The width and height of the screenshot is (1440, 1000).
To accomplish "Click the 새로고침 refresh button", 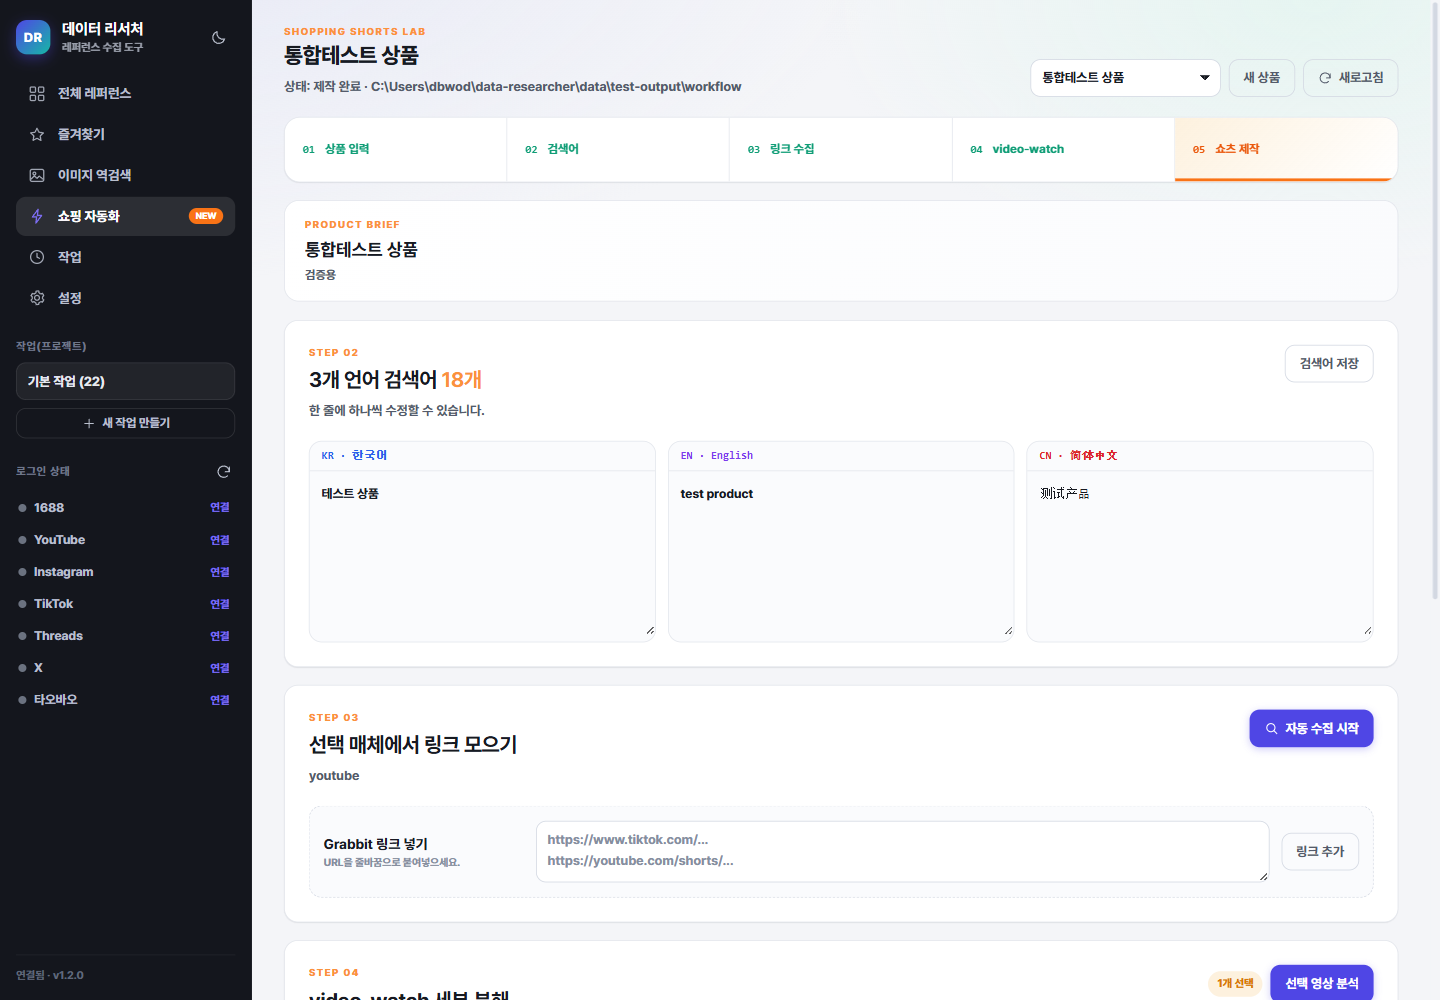I will coord(1350,78).
